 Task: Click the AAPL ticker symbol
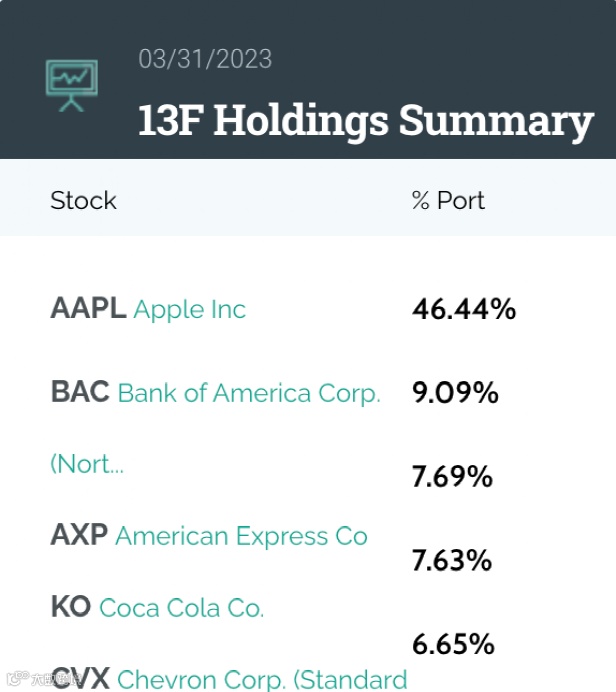pos(88,308)
